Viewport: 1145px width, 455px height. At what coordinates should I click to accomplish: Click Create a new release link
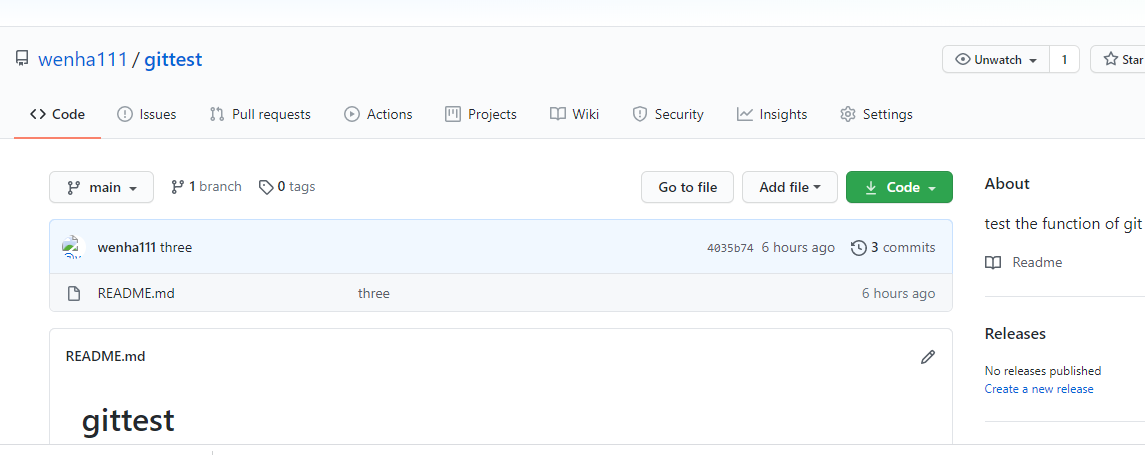(x=1039, y=389)
